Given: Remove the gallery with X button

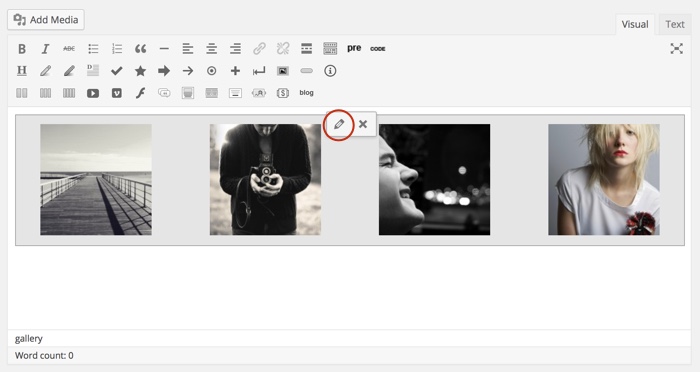Looking at the screenshot, I should click(x=363, y=124).
